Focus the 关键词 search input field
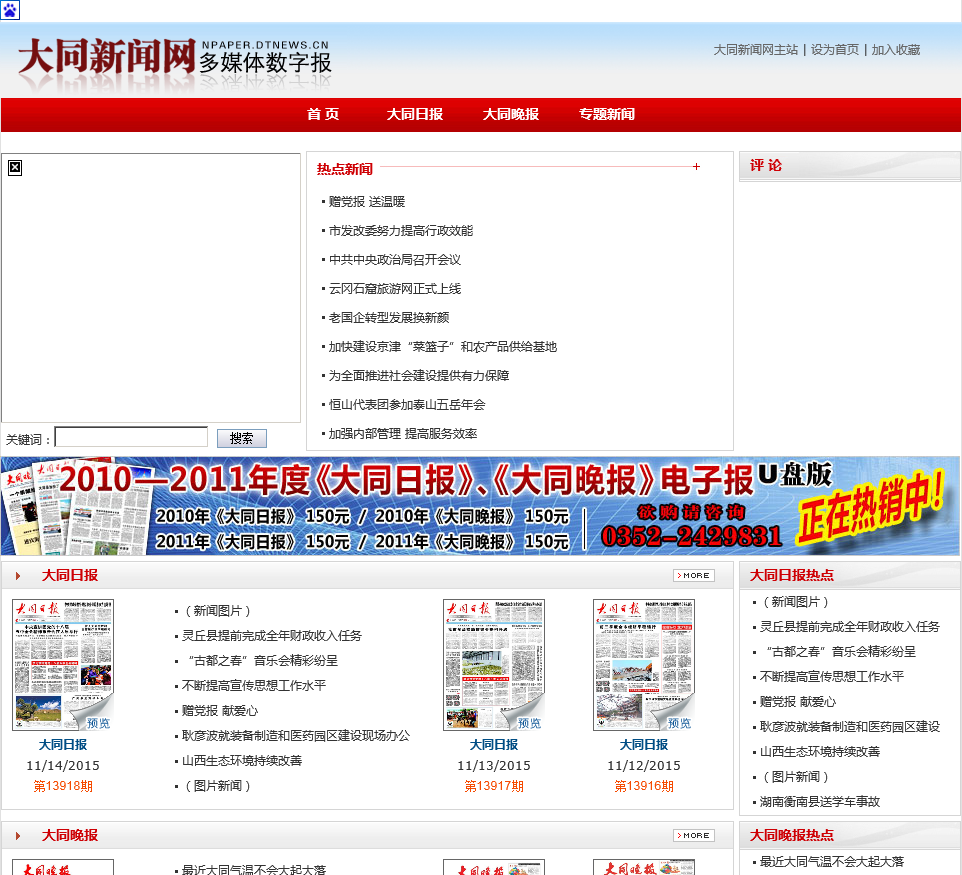The height and width of the screenshot is (875, 962). coord(131,437)
